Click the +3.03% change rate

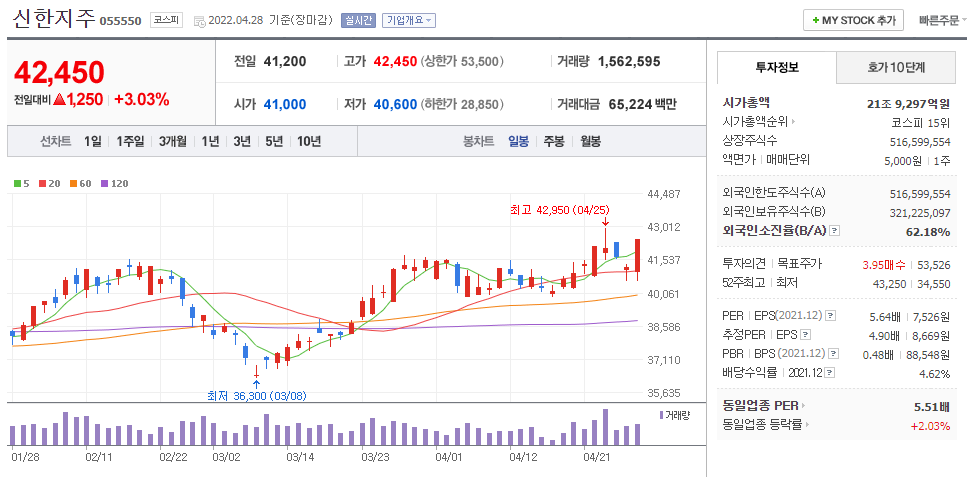142,100
